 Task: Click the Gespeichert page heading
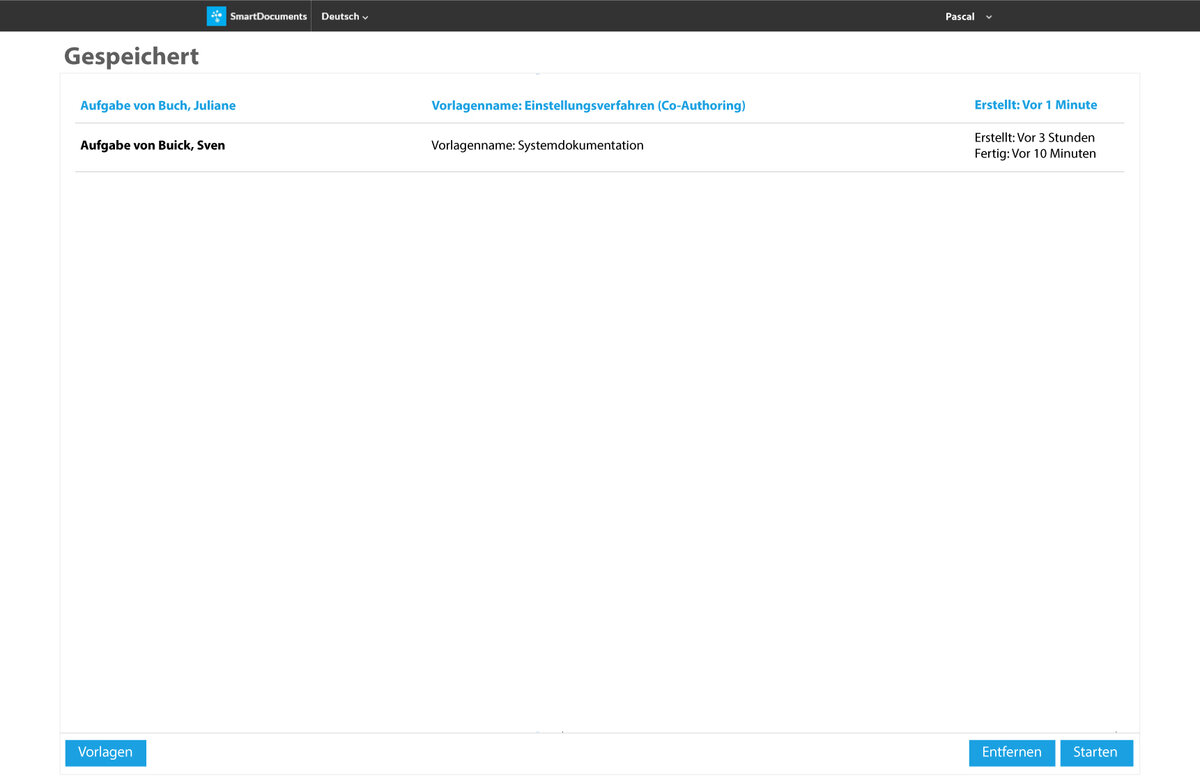[x=131, y=56]
